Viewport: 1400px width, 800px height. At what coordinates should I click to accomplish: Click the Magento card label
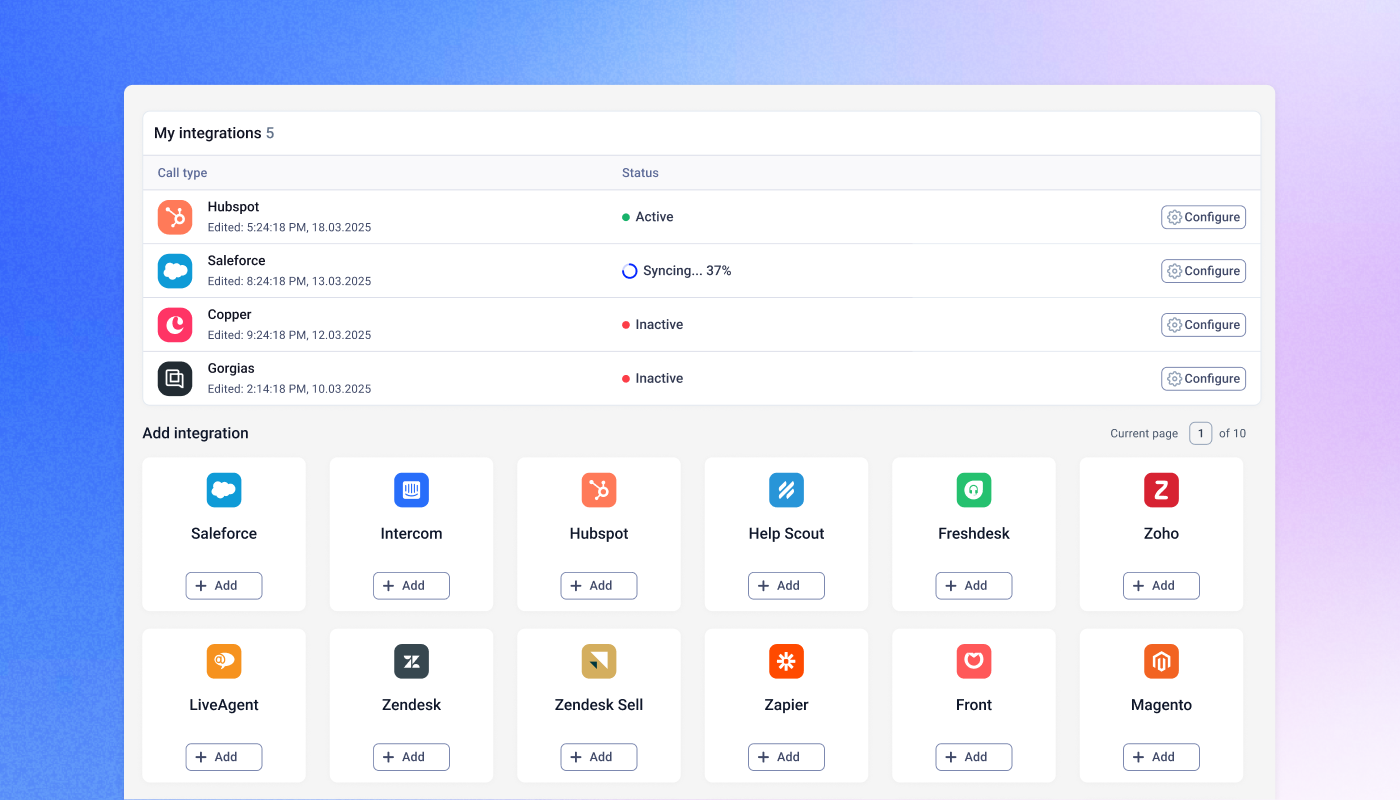click(x=1161, y=705)
